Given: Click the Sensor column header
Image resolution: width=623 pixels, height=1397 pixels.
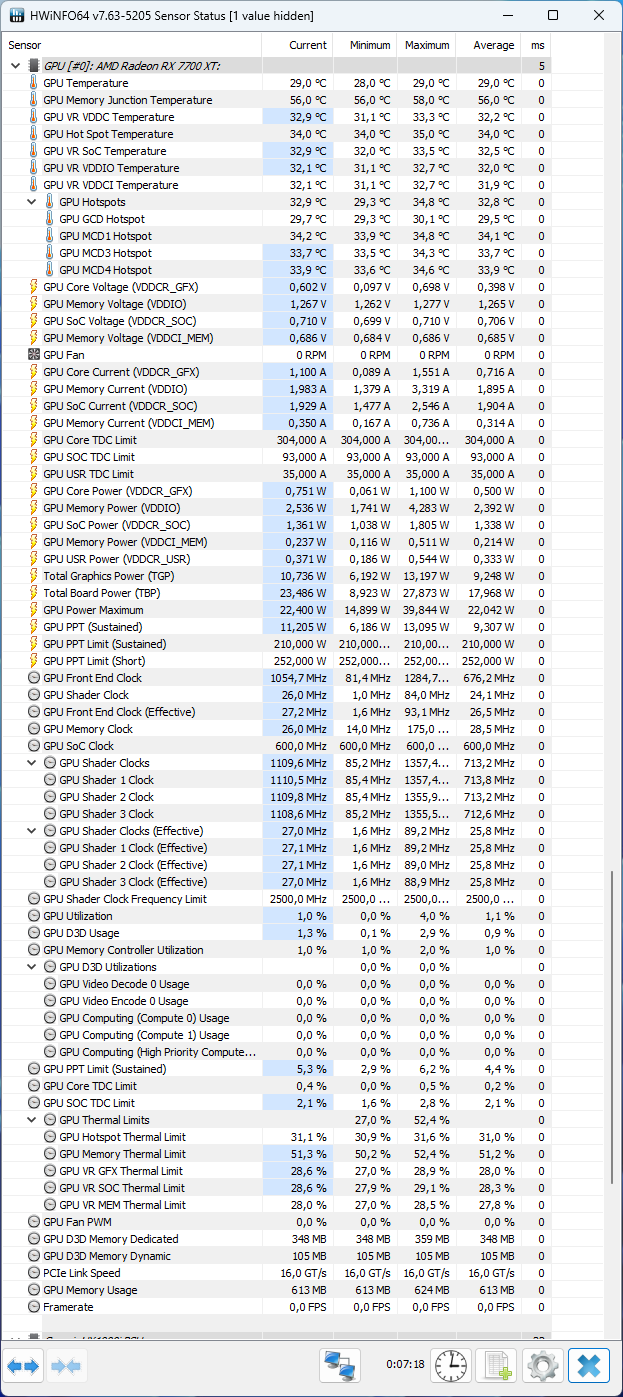Looking at the screenshot, I should (x=131, y=45).
